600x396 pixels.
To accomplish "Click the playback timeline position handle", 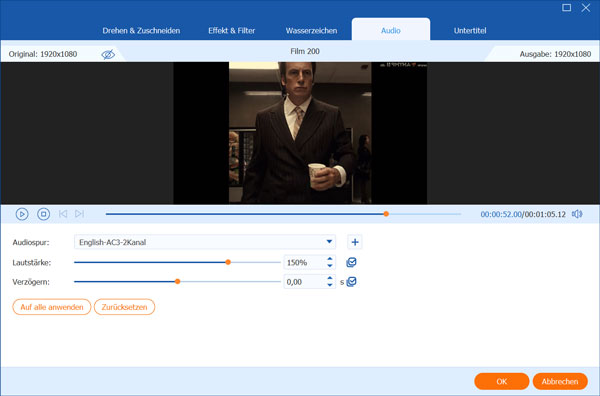I will (386, 214).
